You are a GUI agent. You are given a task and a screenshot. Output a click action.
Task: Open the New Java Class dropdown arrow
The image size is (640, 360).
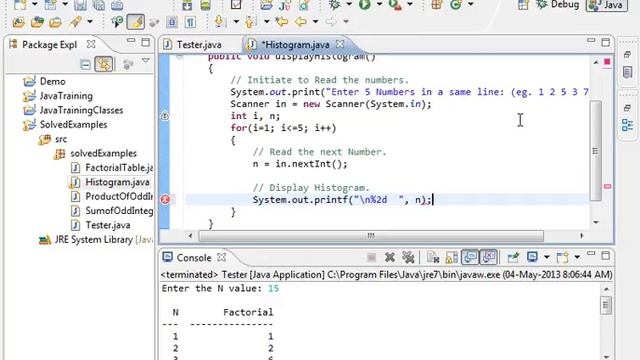(471, 4)
